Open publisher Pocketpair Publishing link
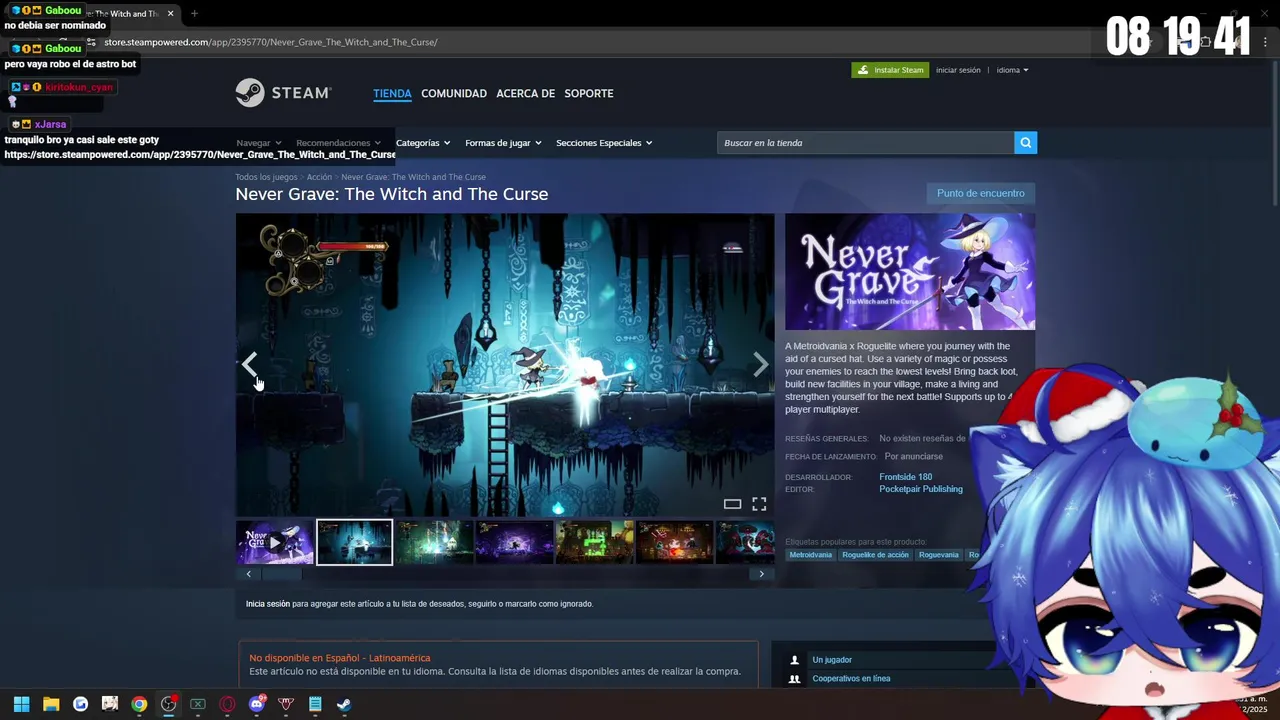 921,489
